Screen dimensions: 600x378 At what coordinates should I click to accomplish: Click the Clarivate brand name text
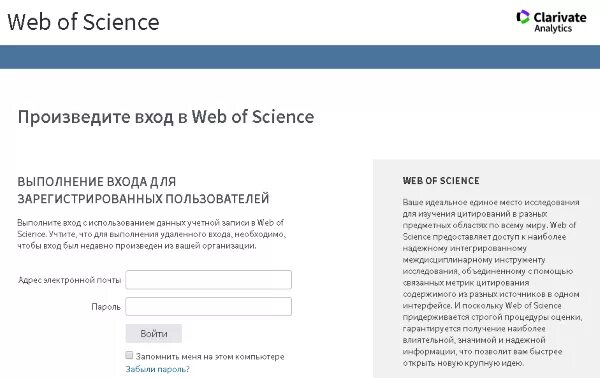560,17
